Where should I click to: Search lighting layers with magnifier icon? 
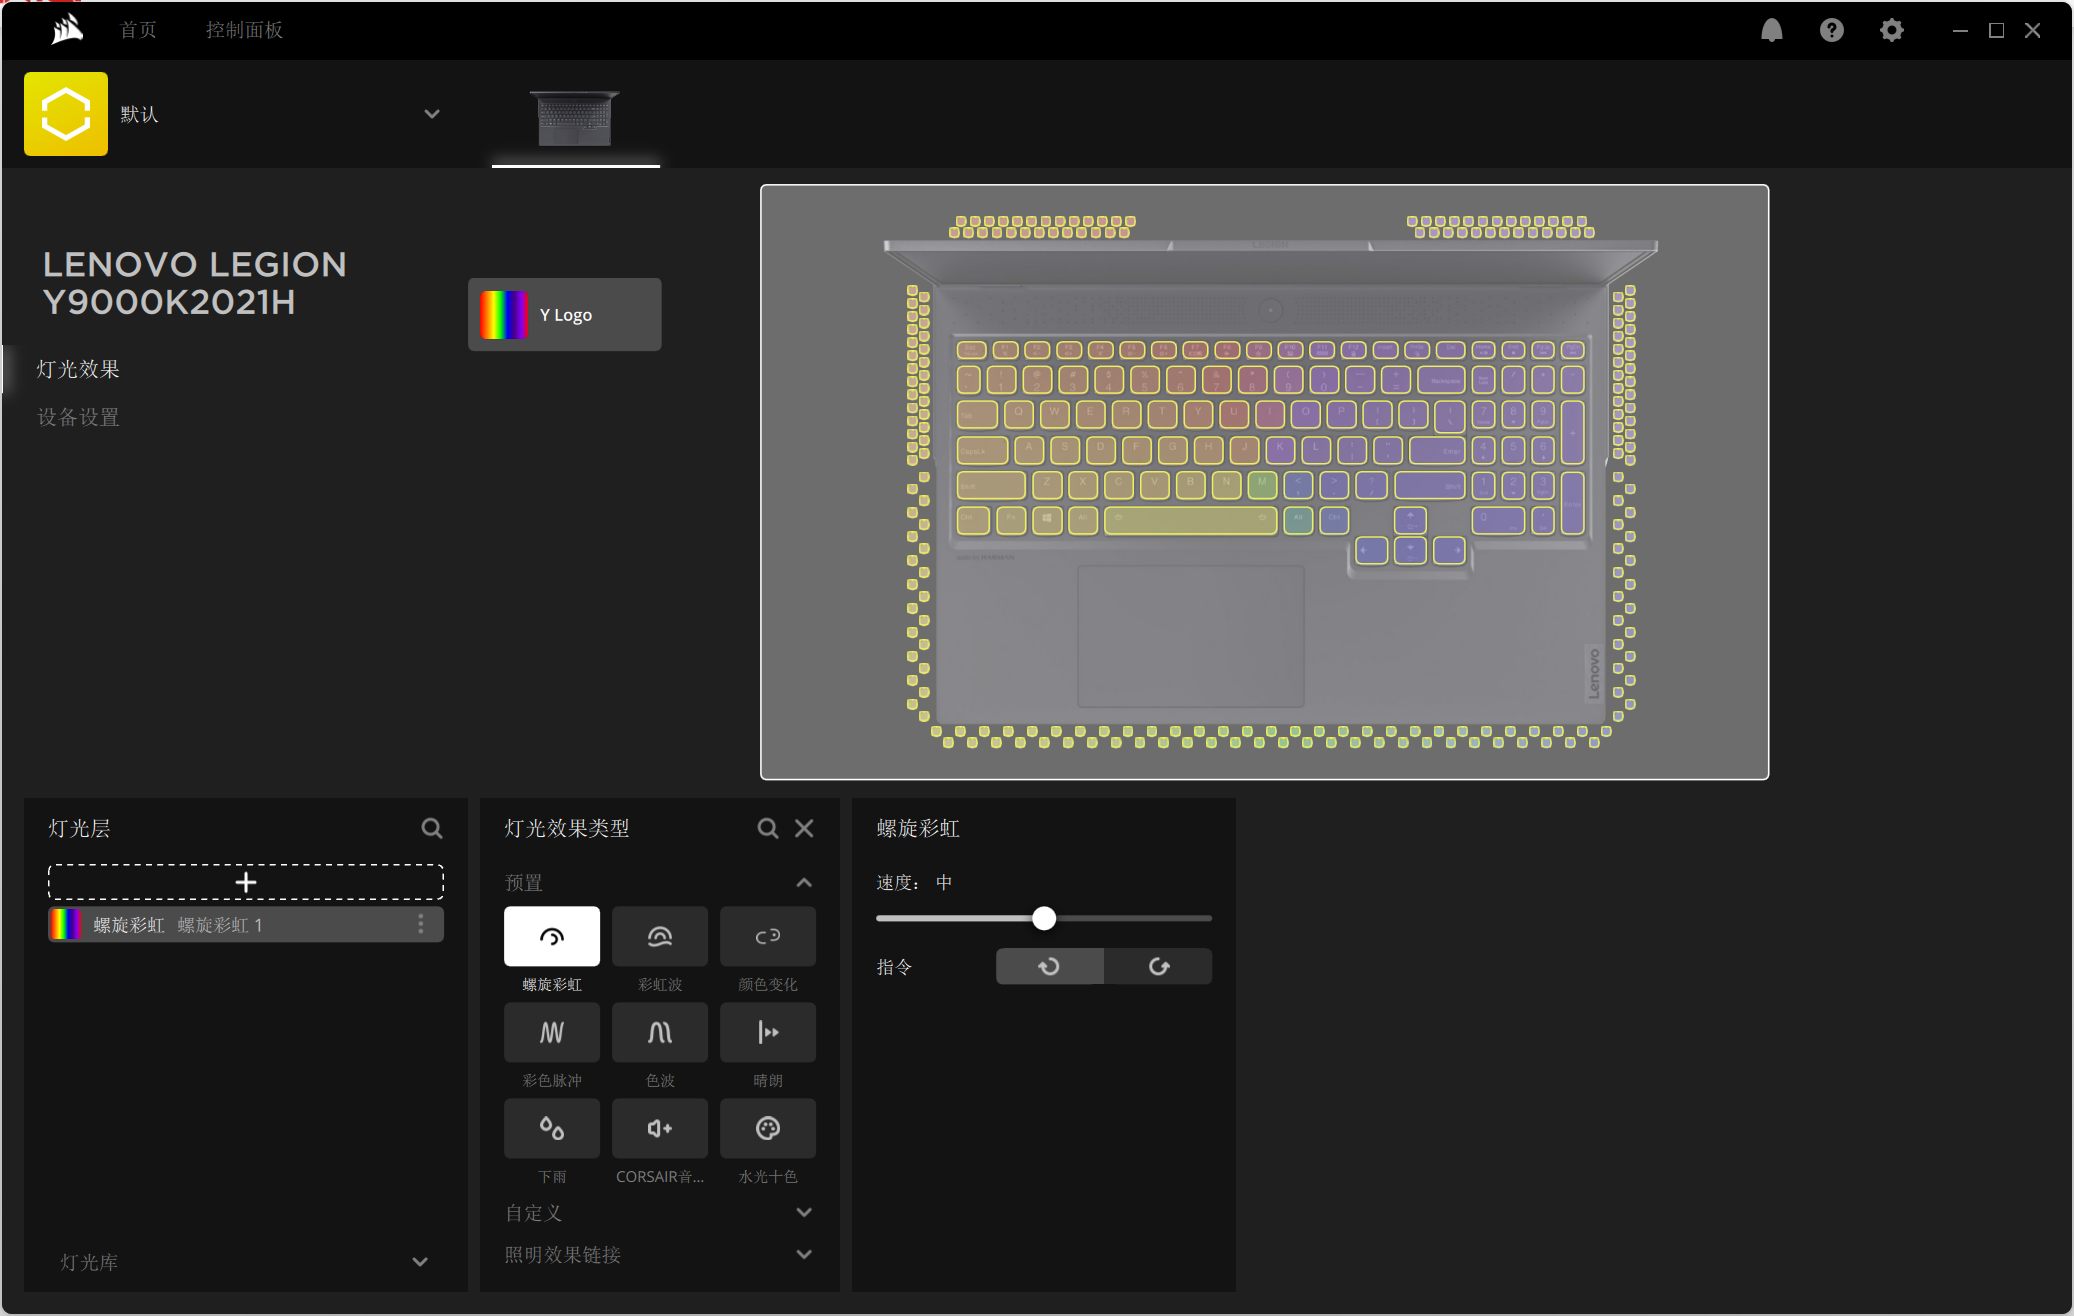coord(431,828)
